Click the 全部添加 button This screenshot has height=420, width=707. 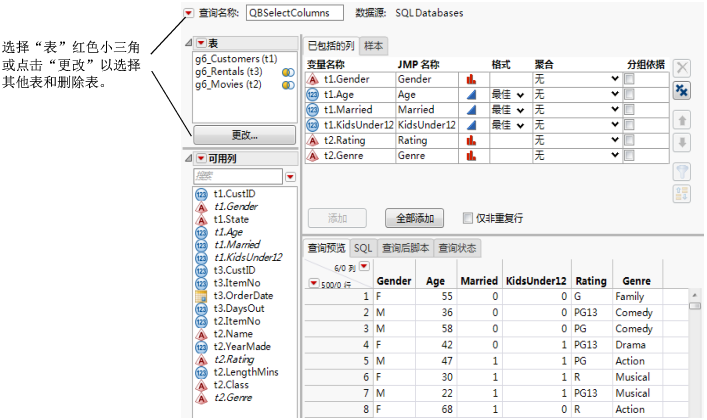coord(414,218)
